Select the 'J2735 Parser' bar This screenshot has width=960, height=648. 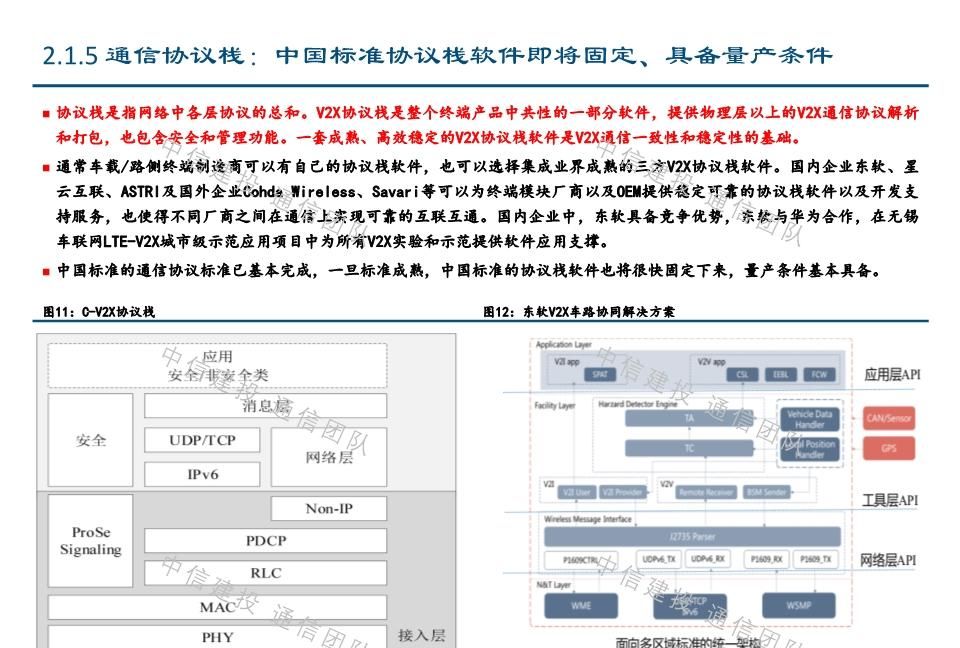click(692, 537)
